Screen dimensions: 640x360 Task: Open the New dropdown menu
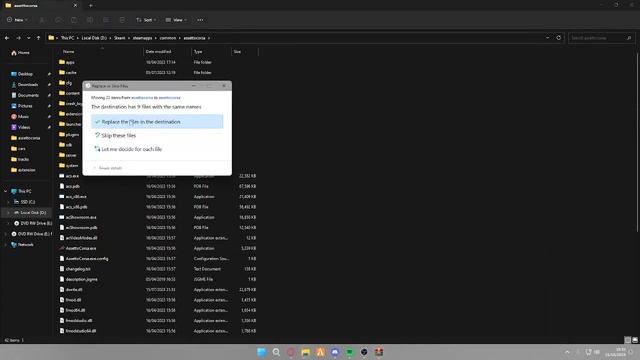[x=17, y=20]
